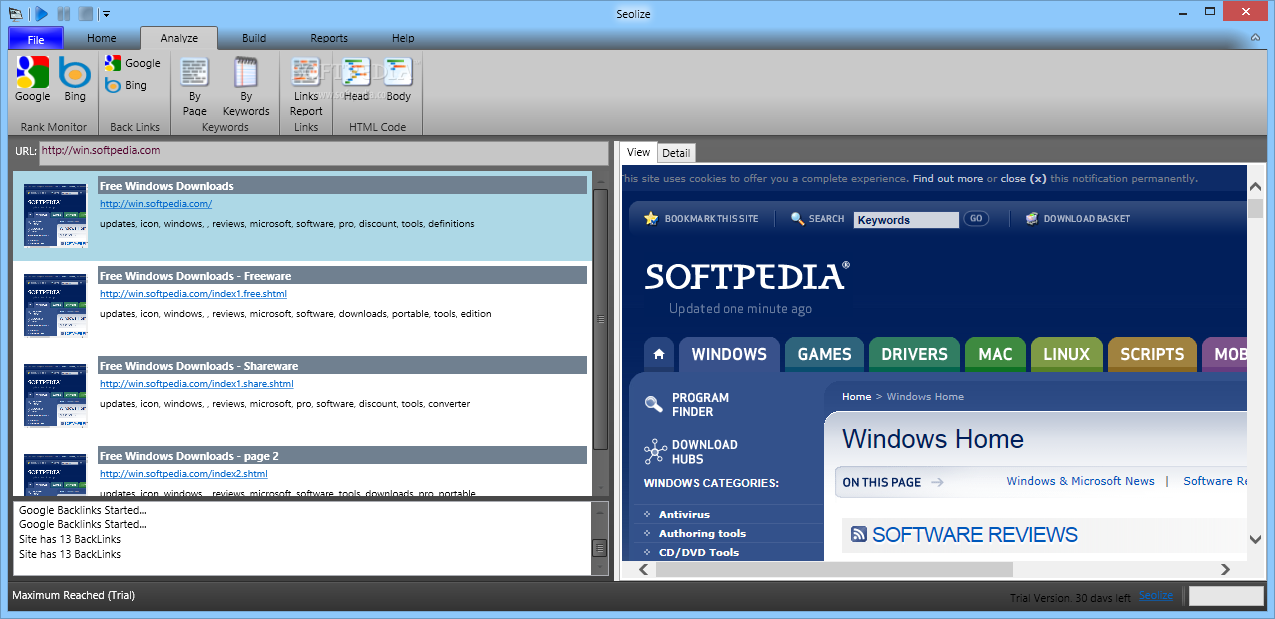Select thumbnail for Free Windows Downloads - Shareware
1275x619 pixels.
point(56,395)
